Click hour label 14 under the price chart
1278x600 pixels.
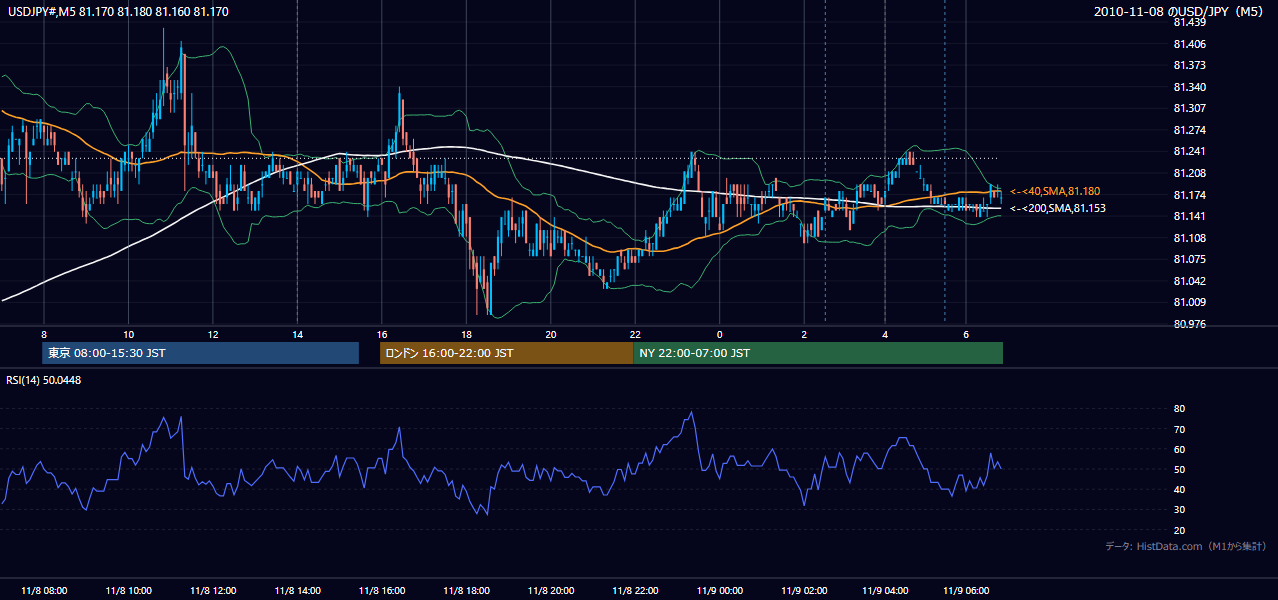pyautogui.click(x=297, y=333)
